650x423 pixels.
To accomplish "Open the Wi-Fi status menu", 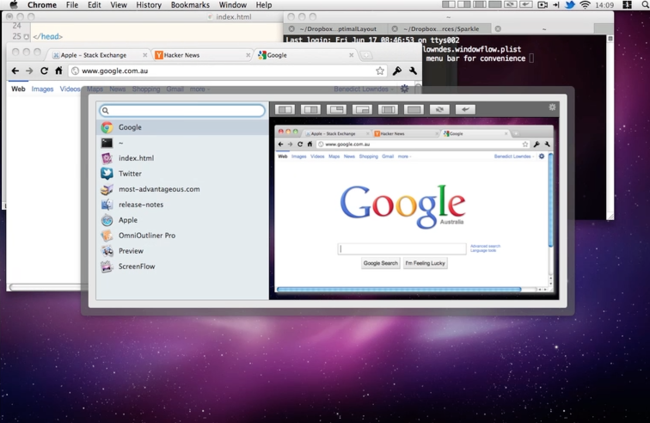I will [585, 5].
